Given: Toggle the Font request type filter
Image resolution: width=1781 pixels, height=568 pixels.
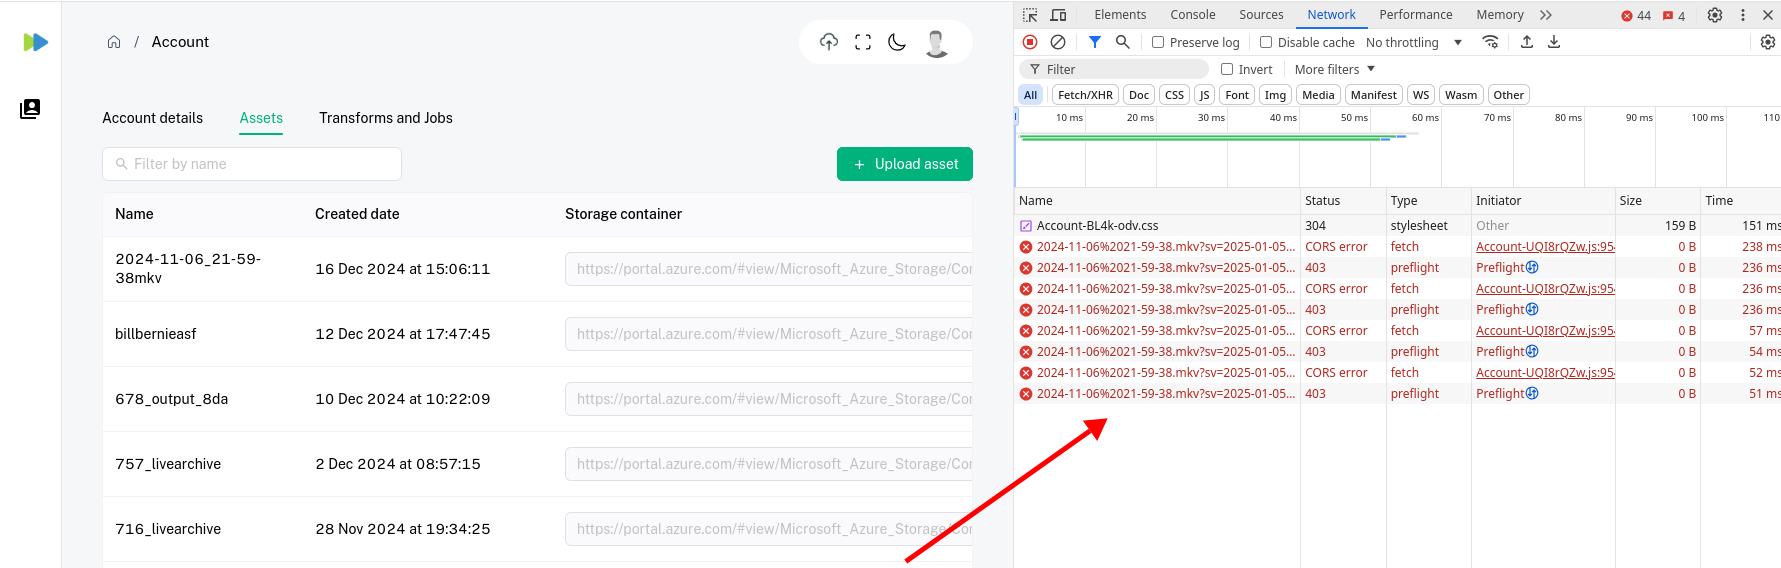Looking at the screenshot, I should (x=1237, y=95).
